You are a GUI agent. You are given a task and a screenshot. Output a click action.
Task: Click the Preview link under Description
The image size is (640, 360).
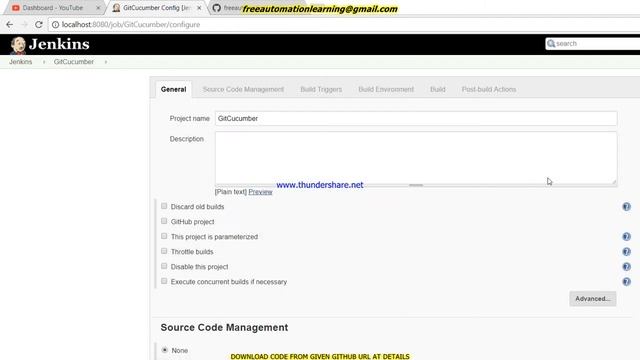coord(260,192)
